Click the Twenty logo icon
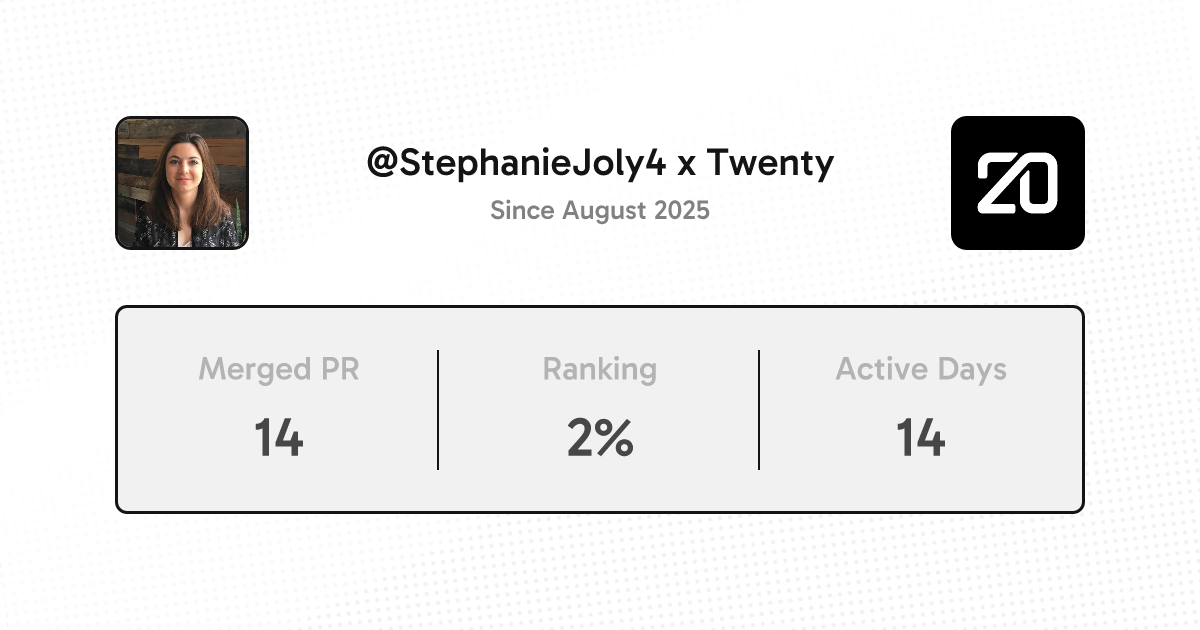 pos(1017,183)
